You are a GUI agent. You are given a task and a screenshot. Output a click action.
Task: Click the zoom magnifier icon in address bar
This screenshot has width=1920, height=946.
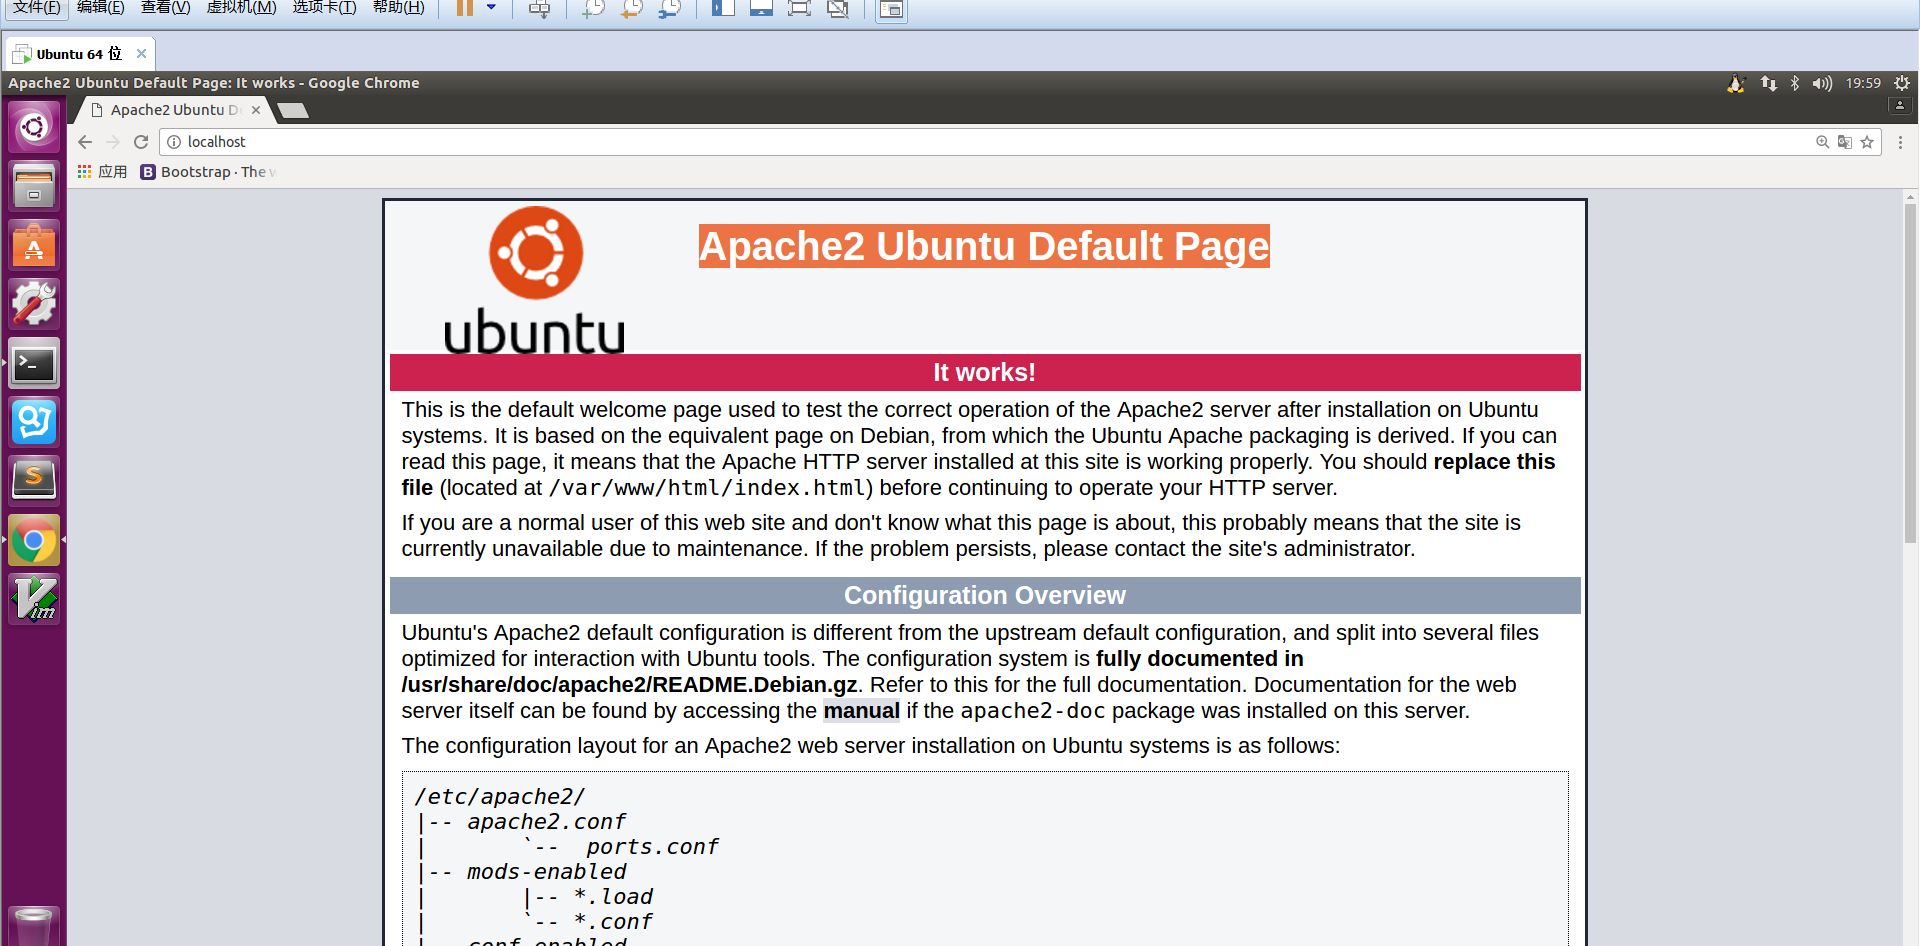[1823, 142]
